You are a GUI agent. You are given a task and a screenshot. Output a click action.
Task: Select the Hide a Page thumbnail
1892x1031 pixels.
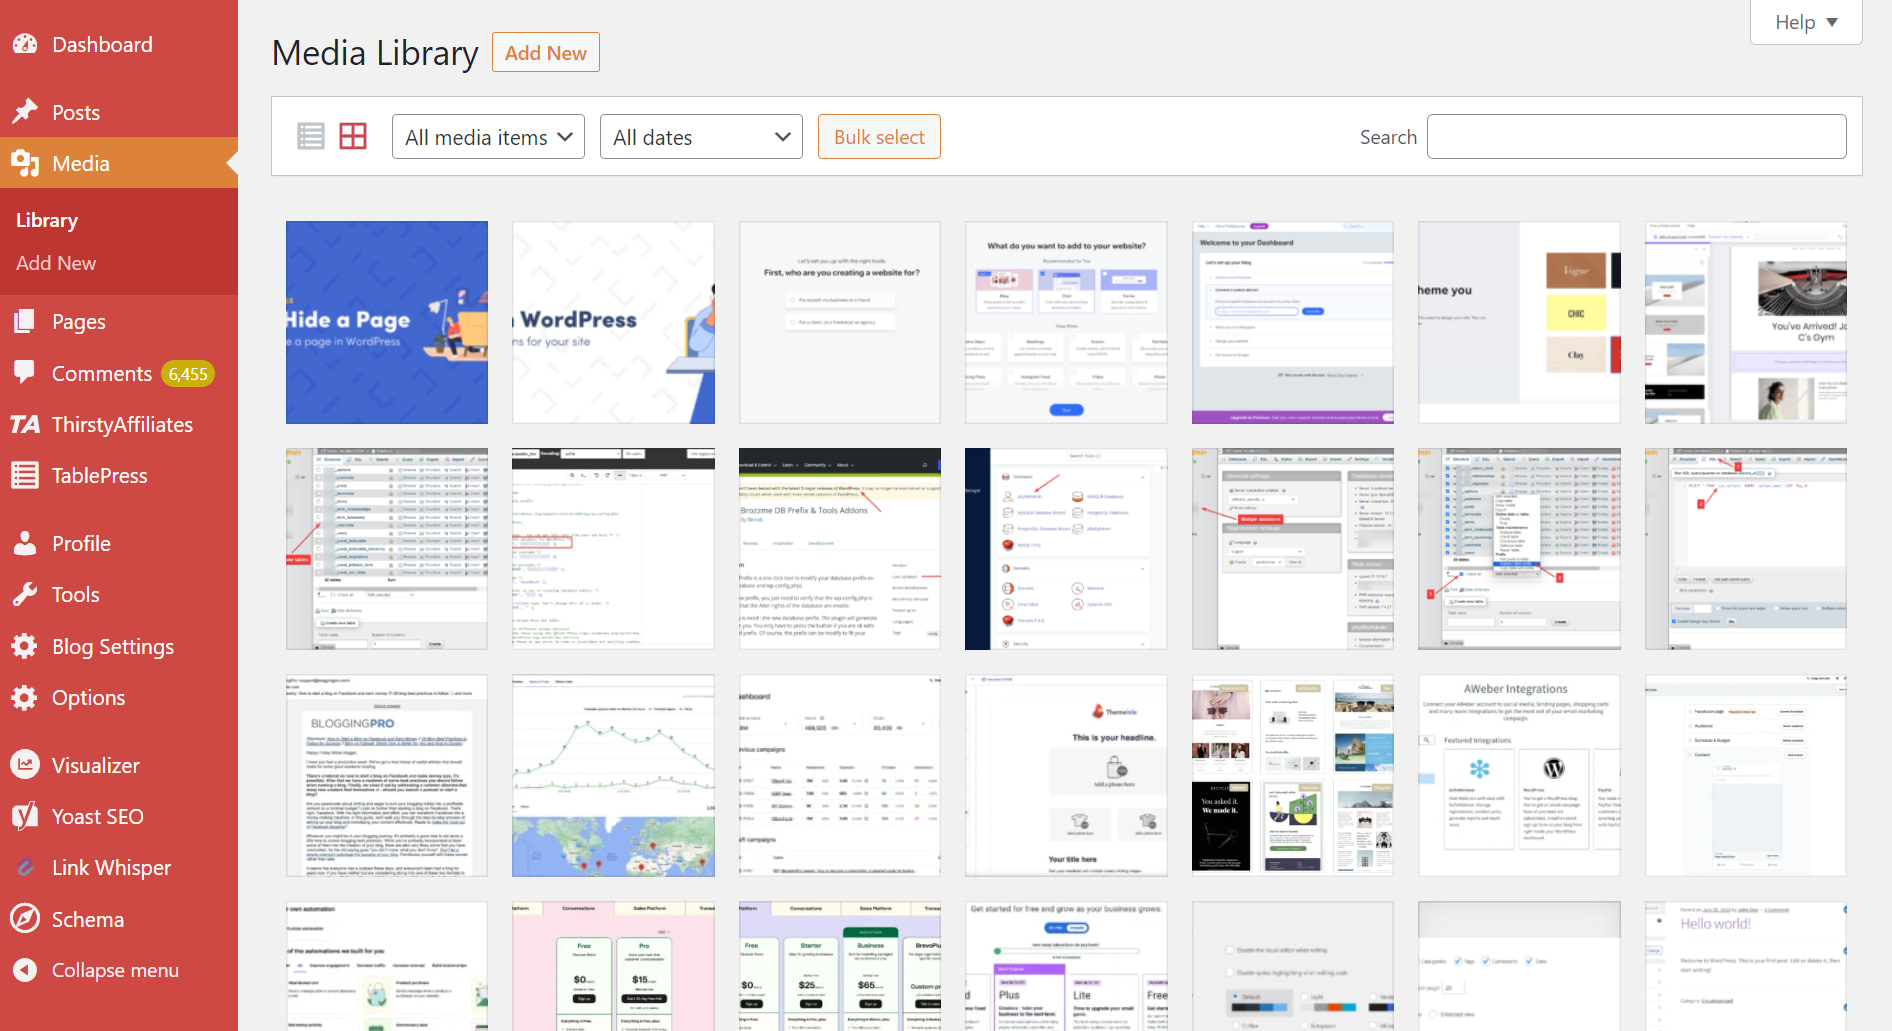point(387,322)
